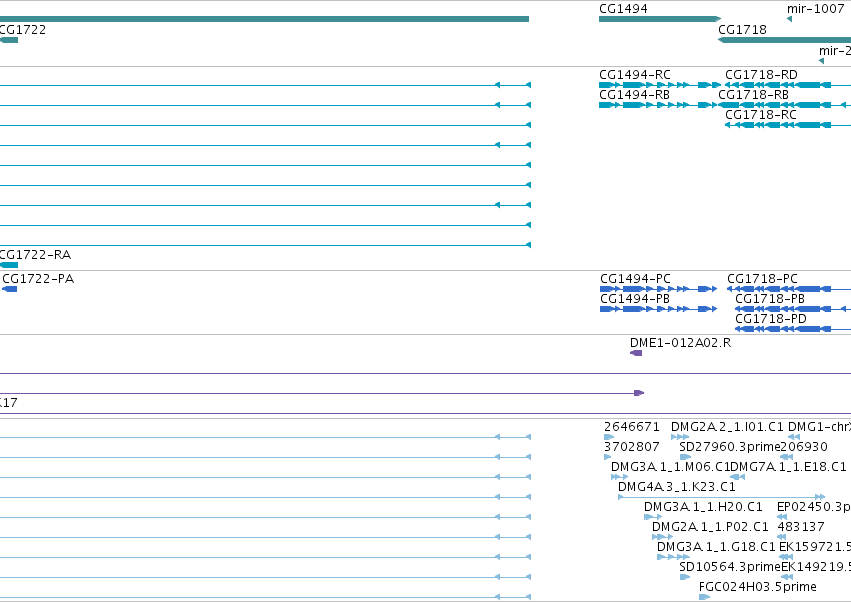Select the small mir-1007 arrow glyph

point(789,19)
